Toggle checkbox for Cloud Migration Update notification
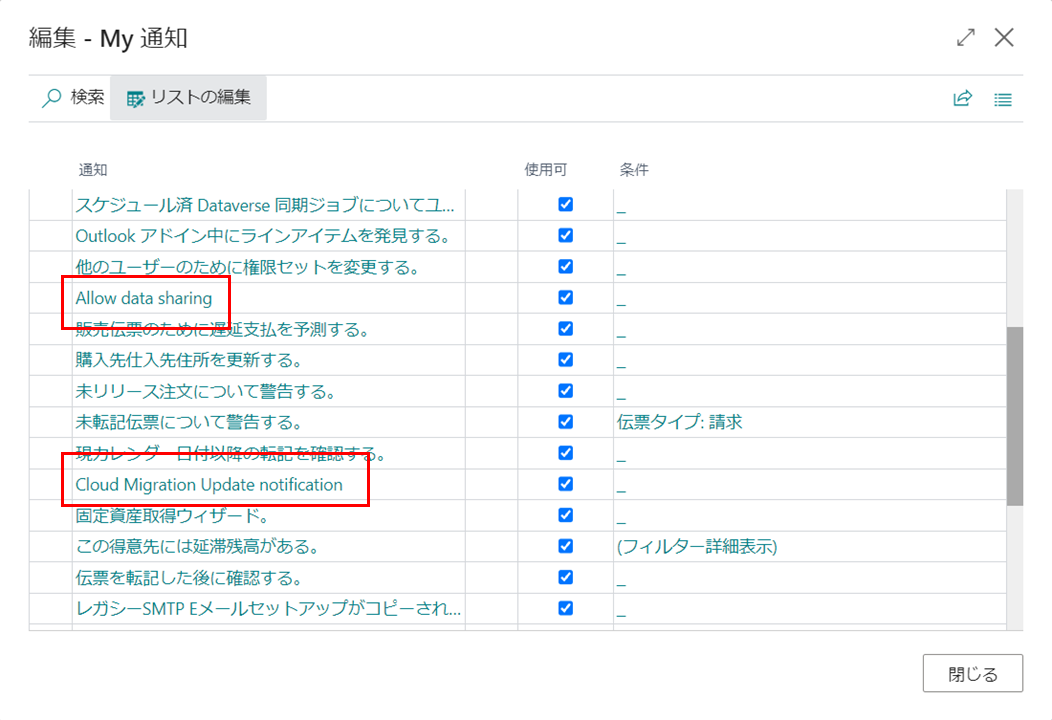Viewport: 1052px width, 720px height. [x=566, y=484]
